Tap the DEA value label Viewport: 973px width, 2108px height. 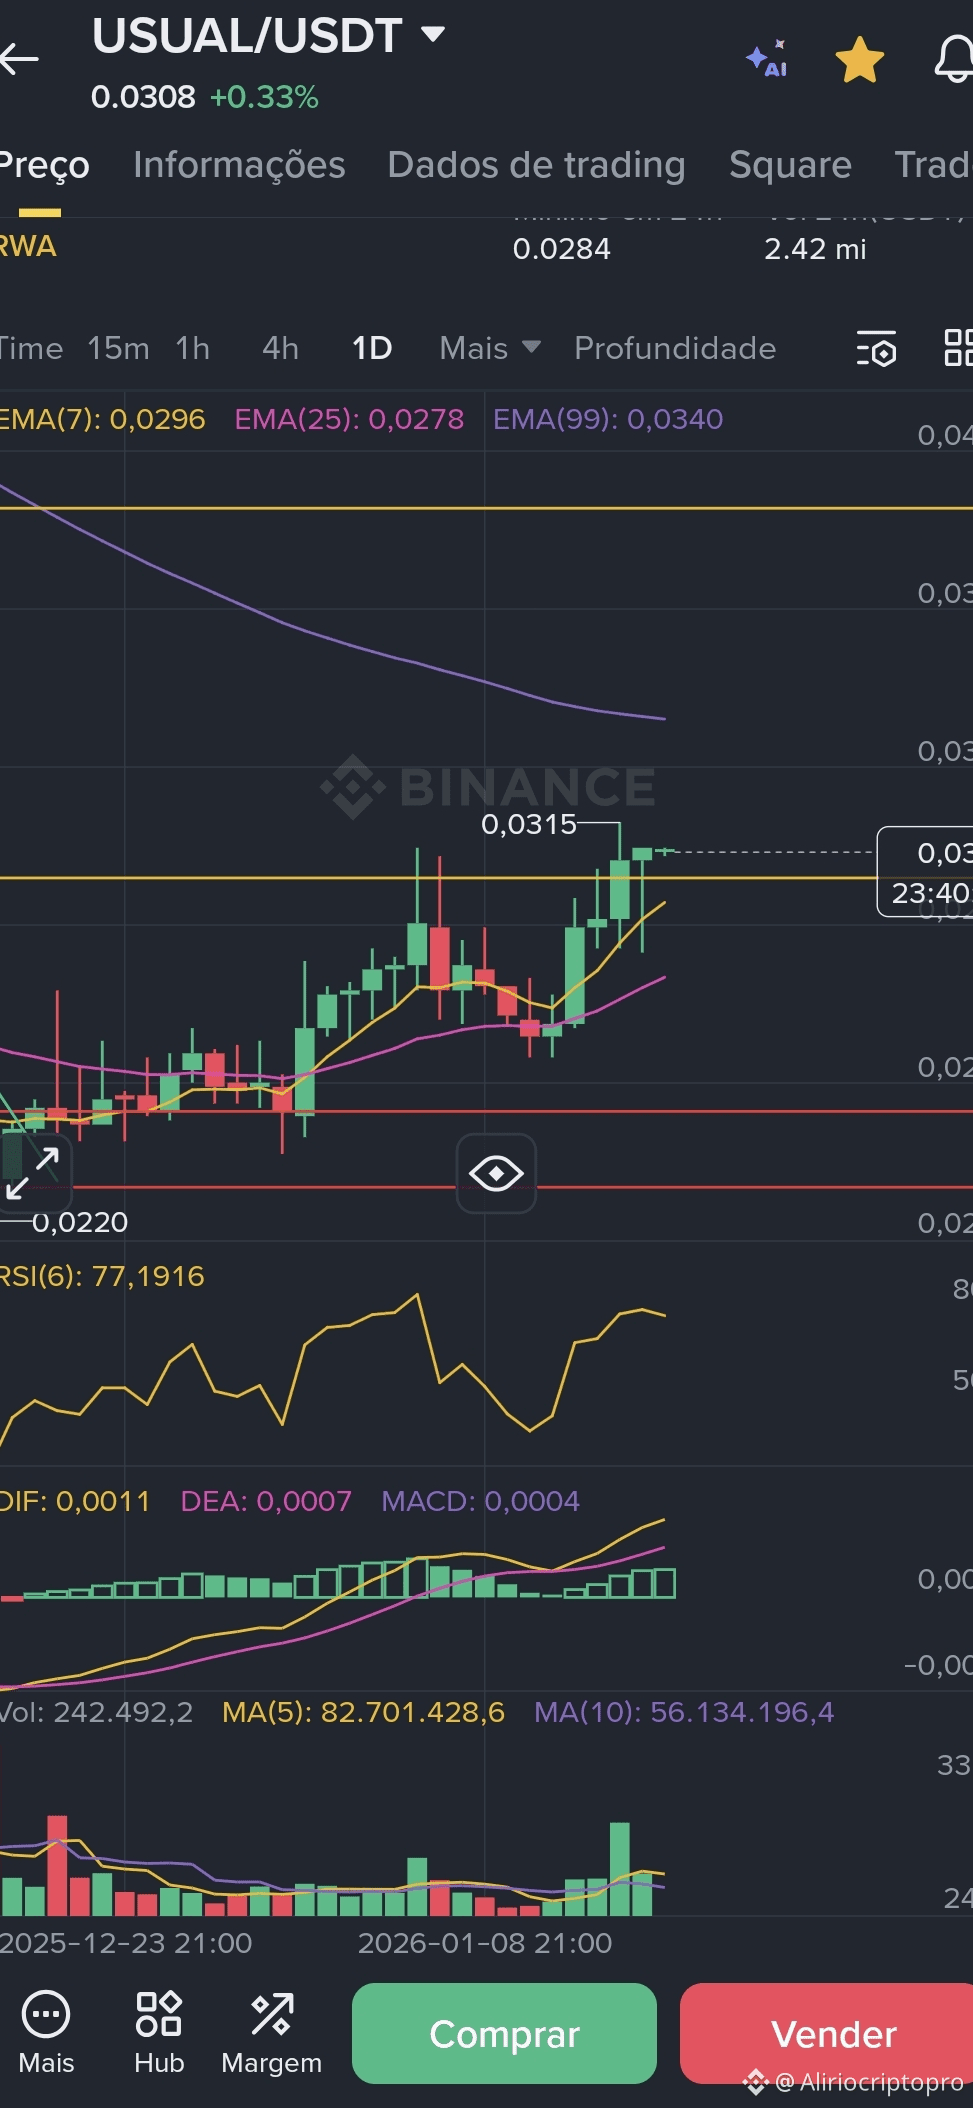266,1502
